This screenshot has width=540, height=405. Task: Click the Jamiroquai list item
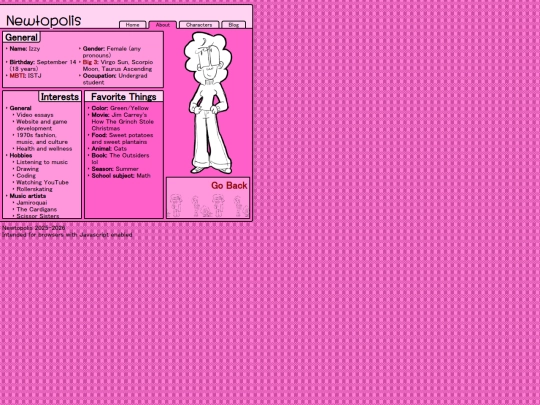(x=32, y=202)
